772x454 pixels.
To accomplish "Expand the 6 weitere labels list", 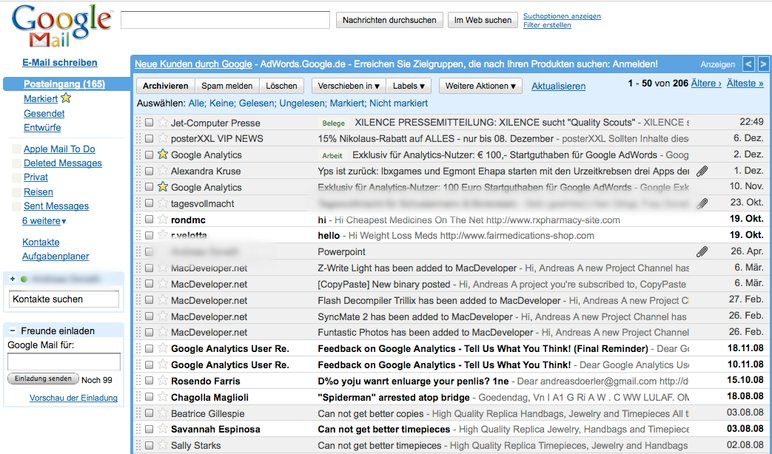I will (44, 221).
